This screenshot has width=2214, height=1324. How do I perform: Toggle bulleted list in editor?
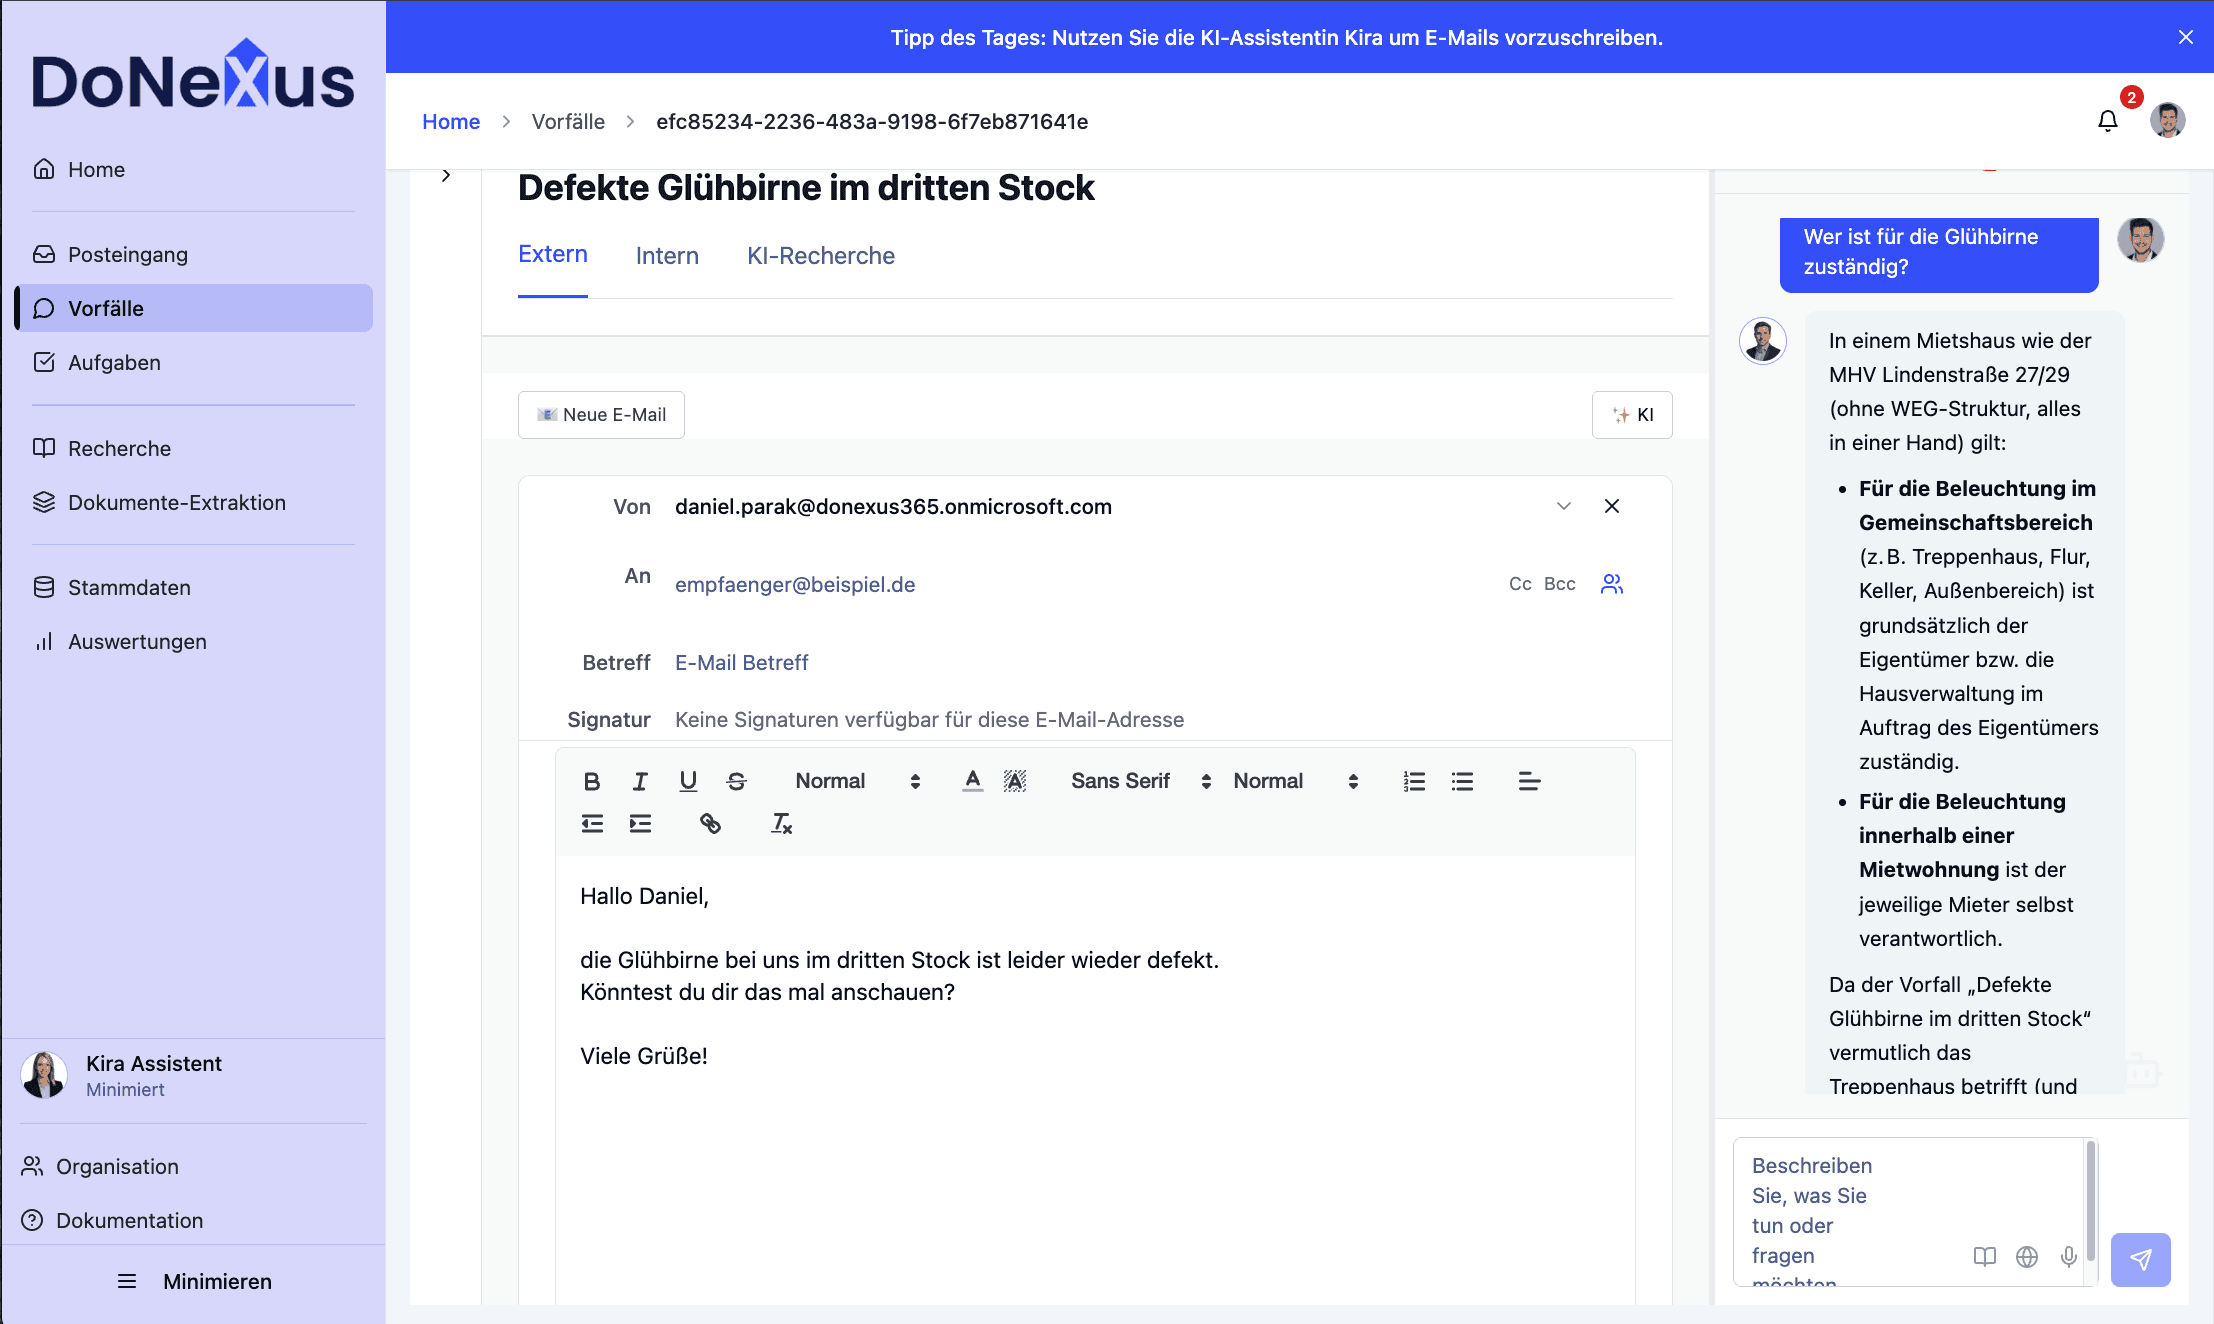(1462, 781)
